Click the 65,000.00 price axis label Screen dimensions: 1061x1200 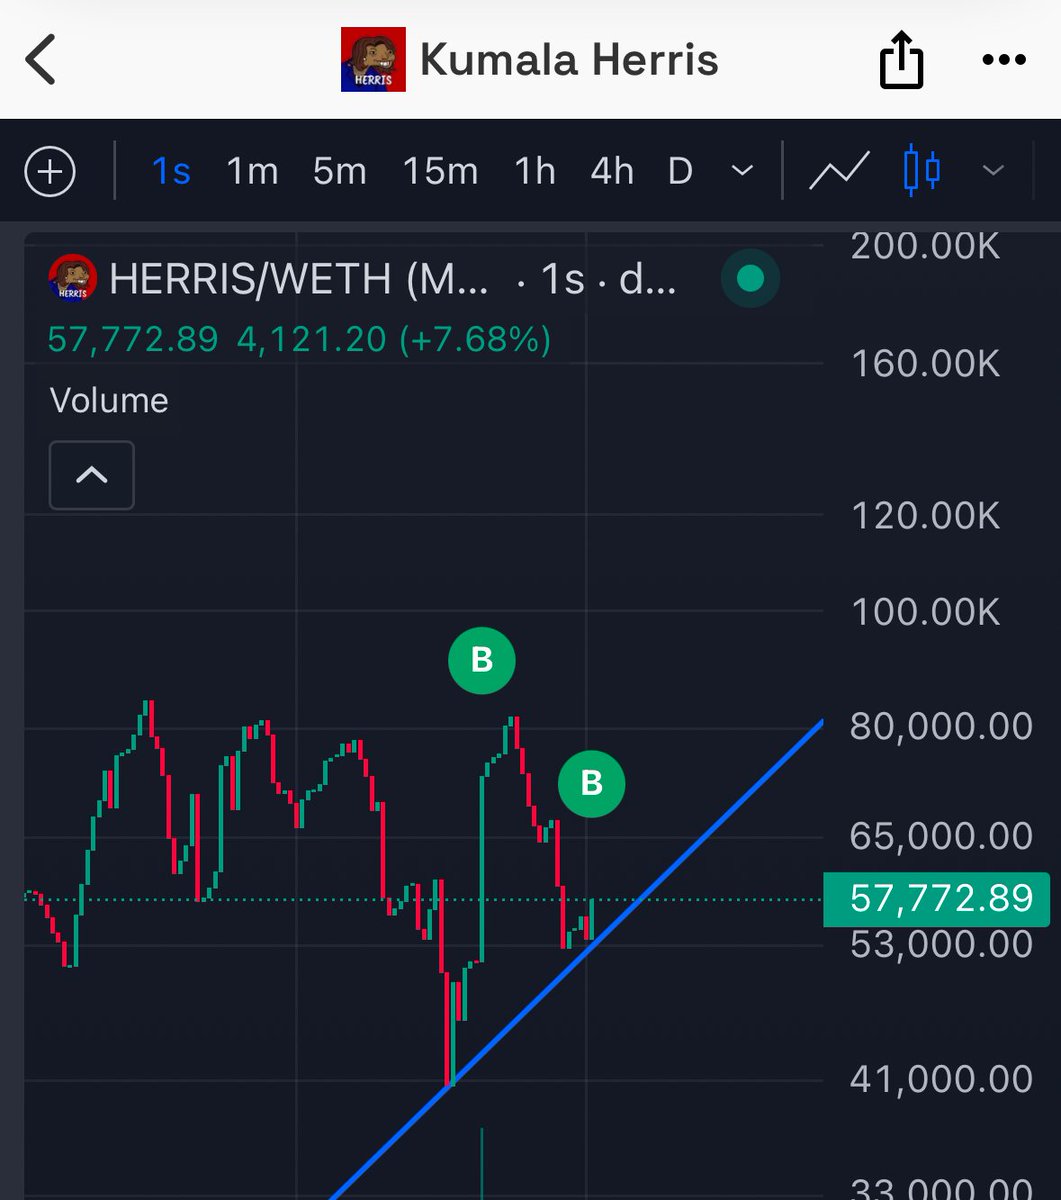point(941,836)
